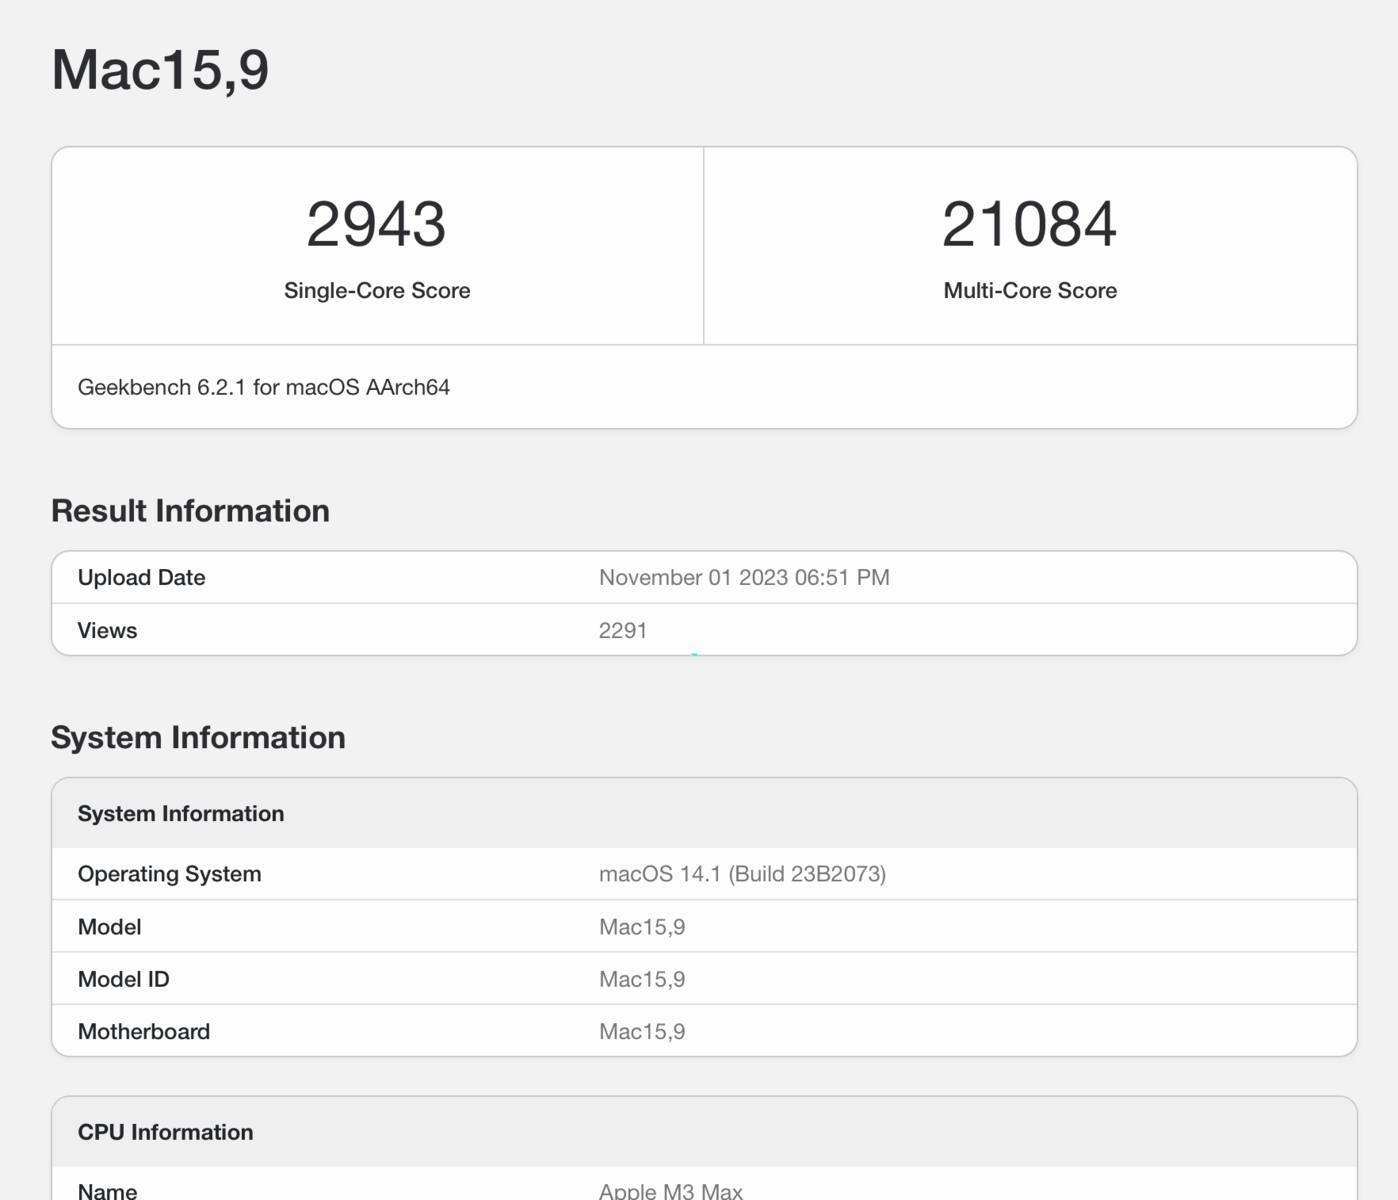Click the Result Information heading
Screen dimensions: 1398x1200
[190, 511]
